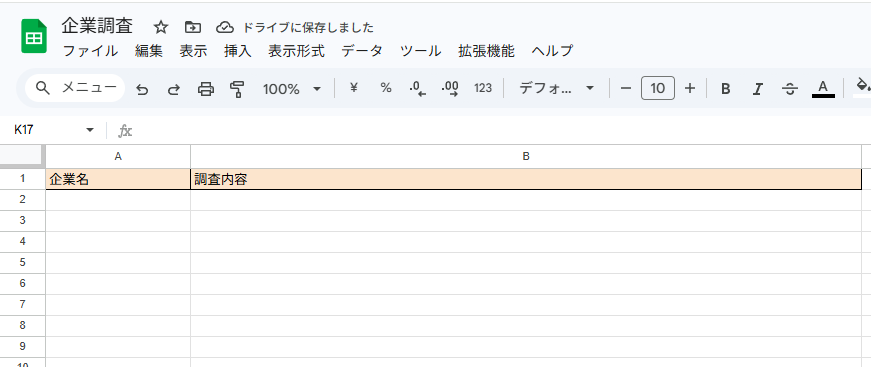Select the 企業名 cell
This screenshot has width=871, height=367.
coord(118,179)
